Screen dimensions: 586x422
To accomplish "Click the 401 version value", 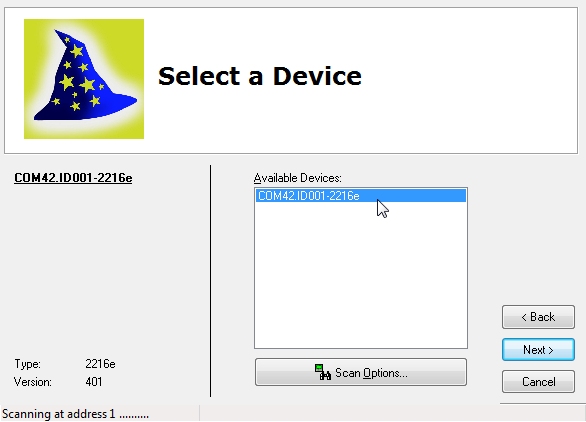I will (x=94, y=382).
